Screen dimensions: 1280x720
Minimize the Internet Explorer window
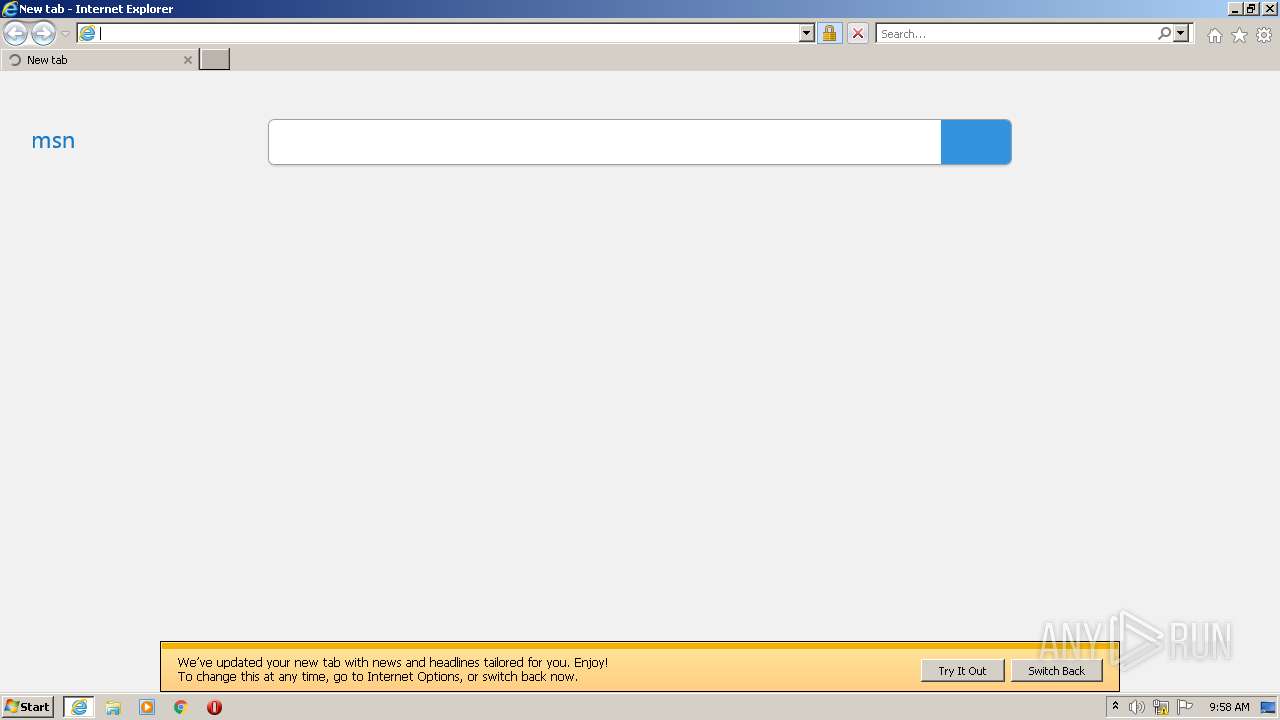click(x=1234, y=9)
